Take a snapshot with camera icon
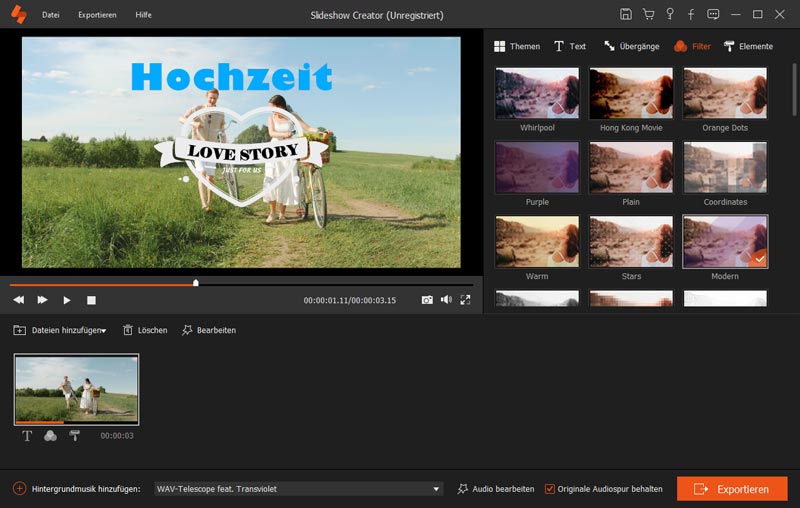 coord(427,300)
